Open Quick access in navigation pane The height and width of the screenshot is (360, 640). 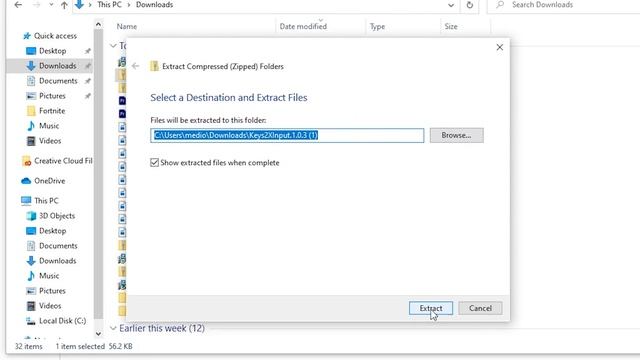(x=55, y=36)
